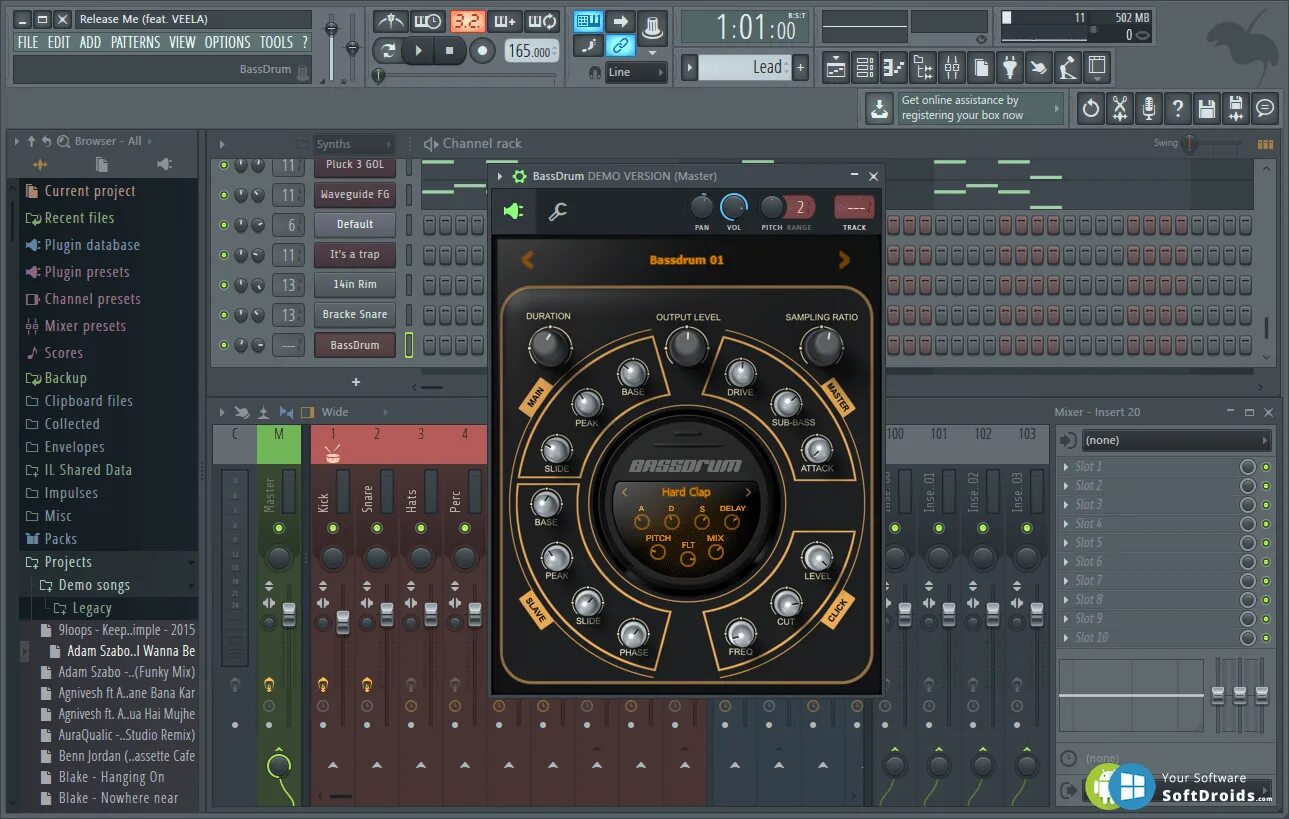
Task: Mute the Default channel green light
Action: (224, 225)
